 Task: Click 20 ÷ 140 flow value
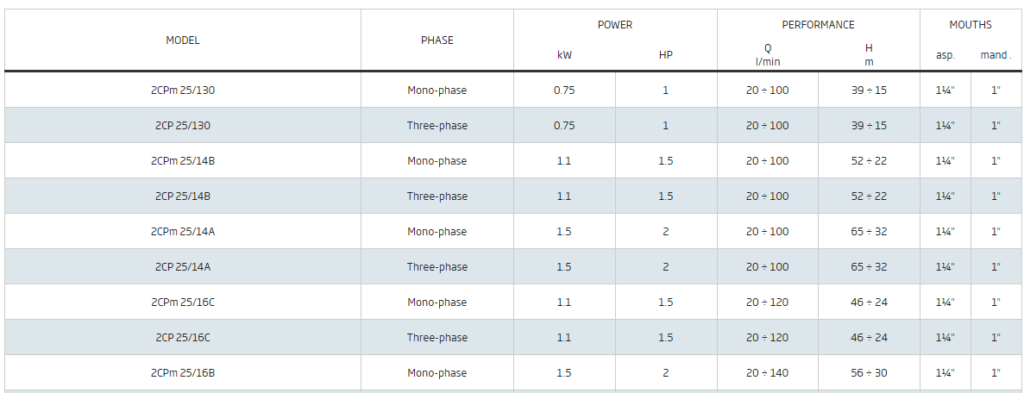(767, 373)
